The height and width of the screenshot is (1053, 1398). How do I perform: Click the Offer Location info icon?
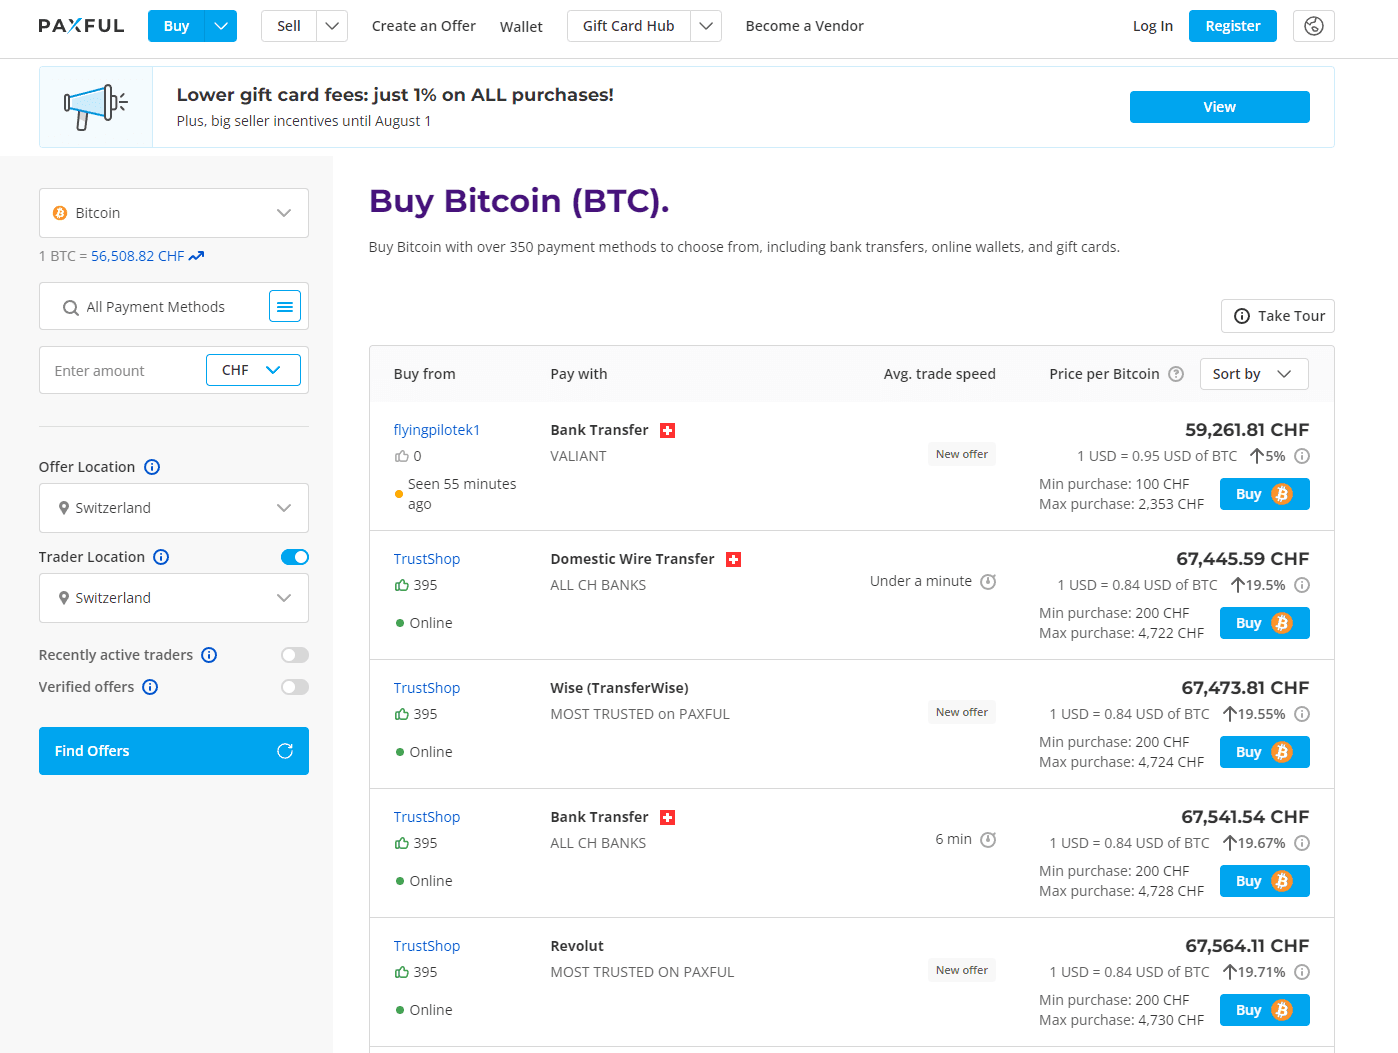152,467
